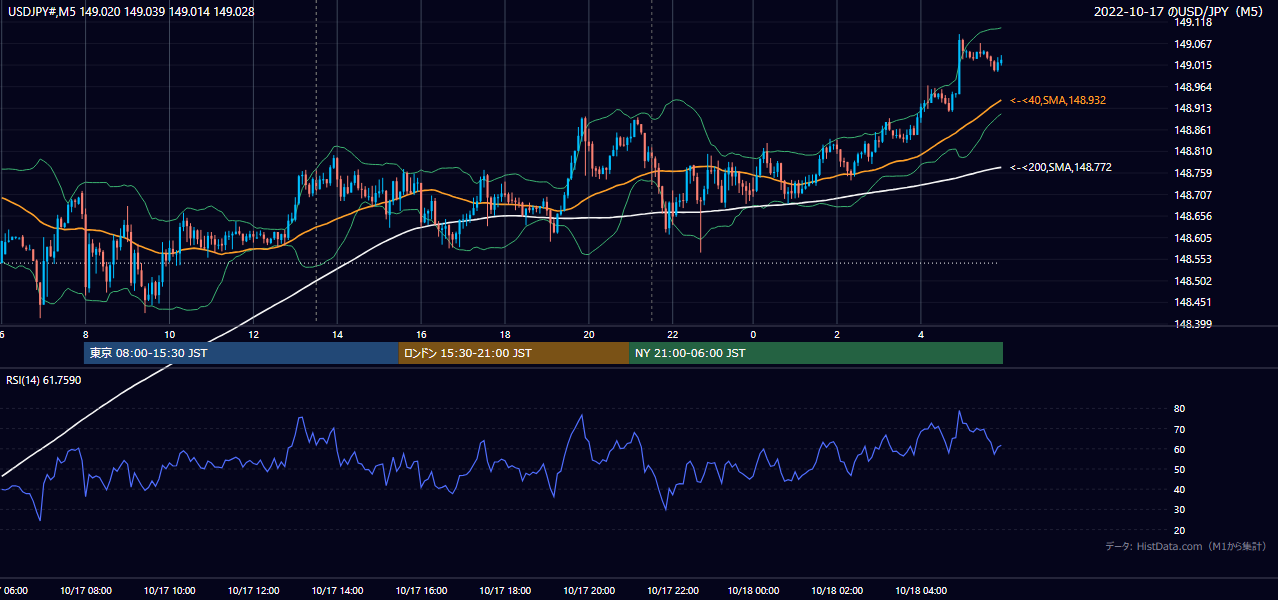Click the 10/17 10:00 date label
Viewport: 1278px width, 600px height.
tap(170, 591)
